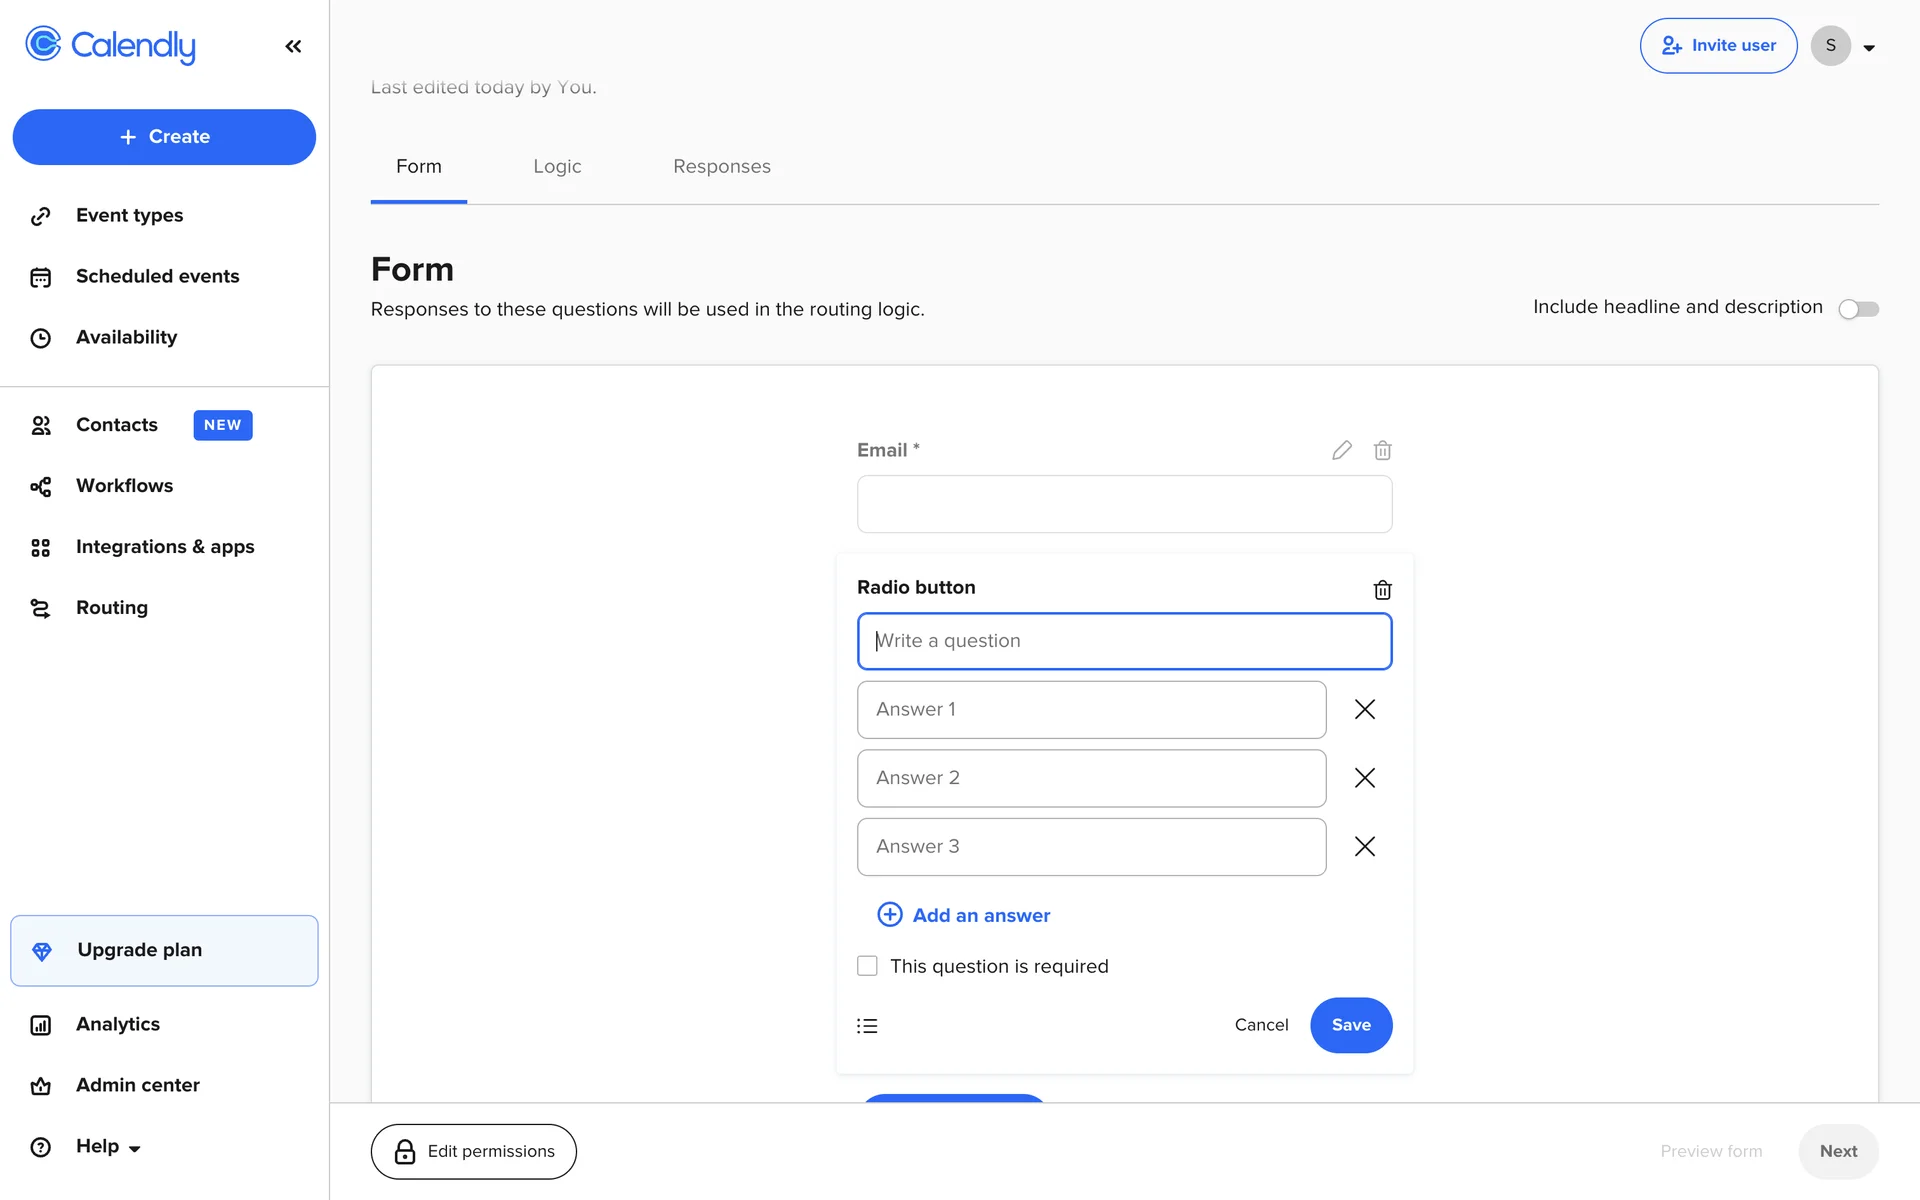Screen dimensions: 1920x1200
Task: Switch to the Logic tab
Action: pyautogui.click(x=557, y=166)
